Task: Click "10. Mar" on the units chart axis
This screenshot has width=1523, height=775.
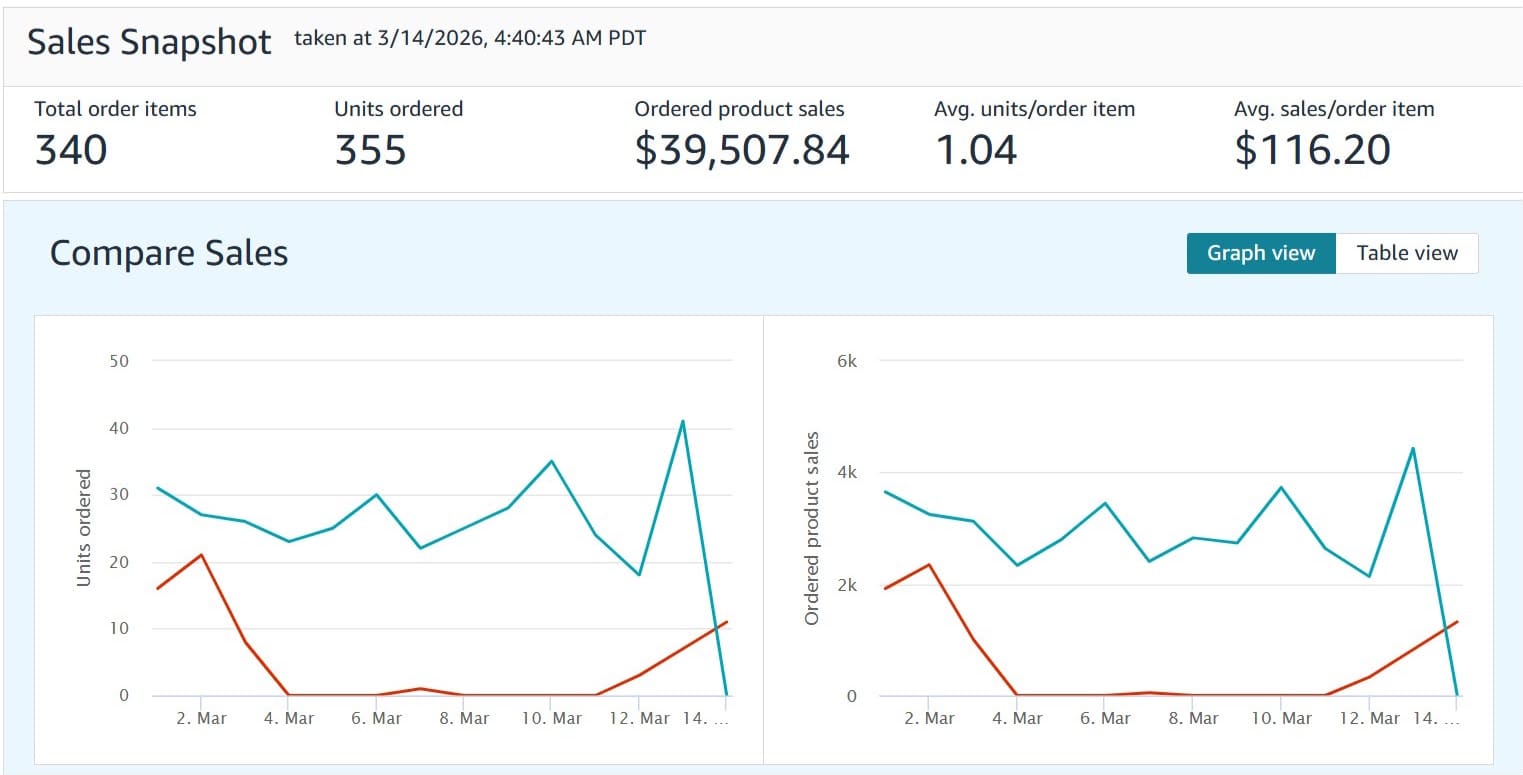Action: [552, 718]
